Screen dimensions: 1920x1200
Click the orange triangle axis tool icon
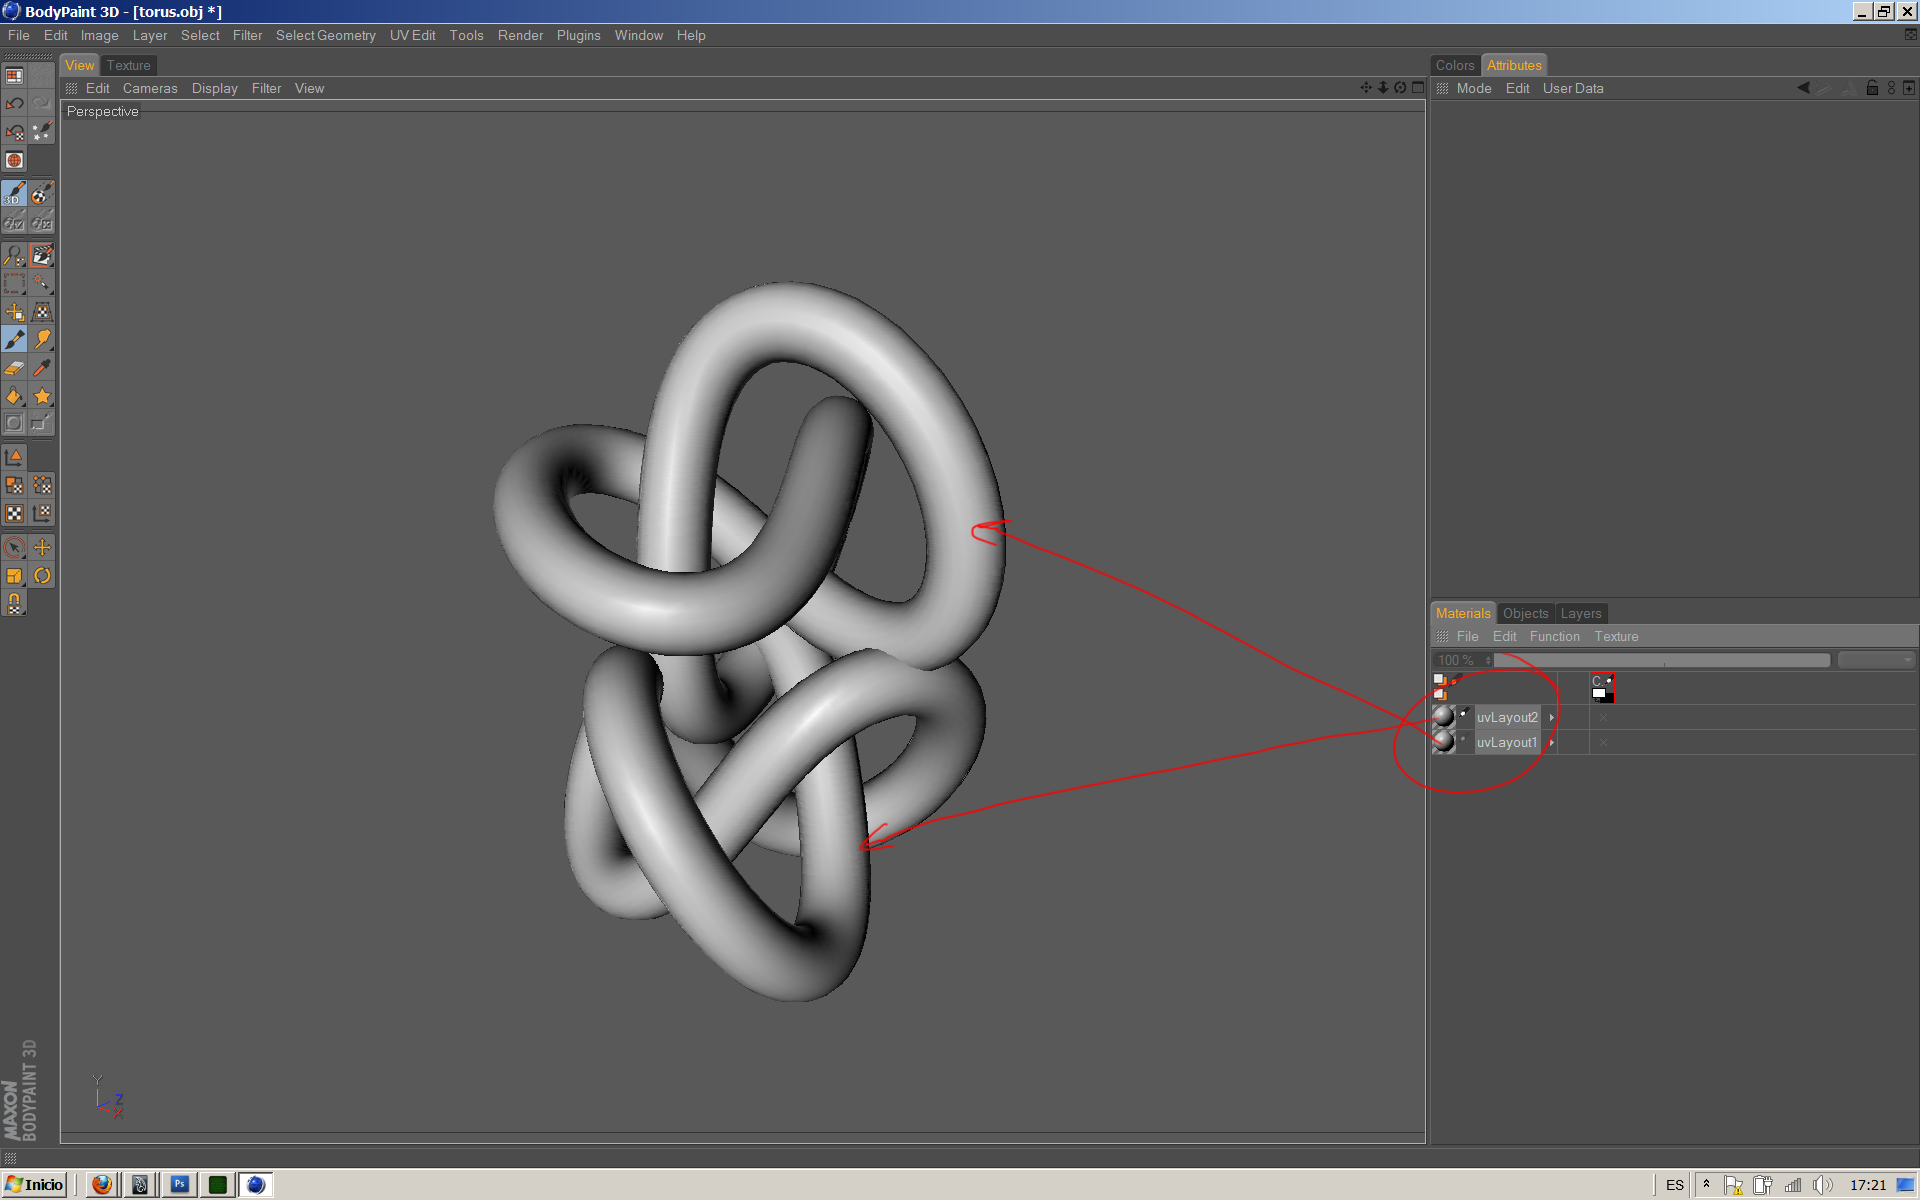14,457
